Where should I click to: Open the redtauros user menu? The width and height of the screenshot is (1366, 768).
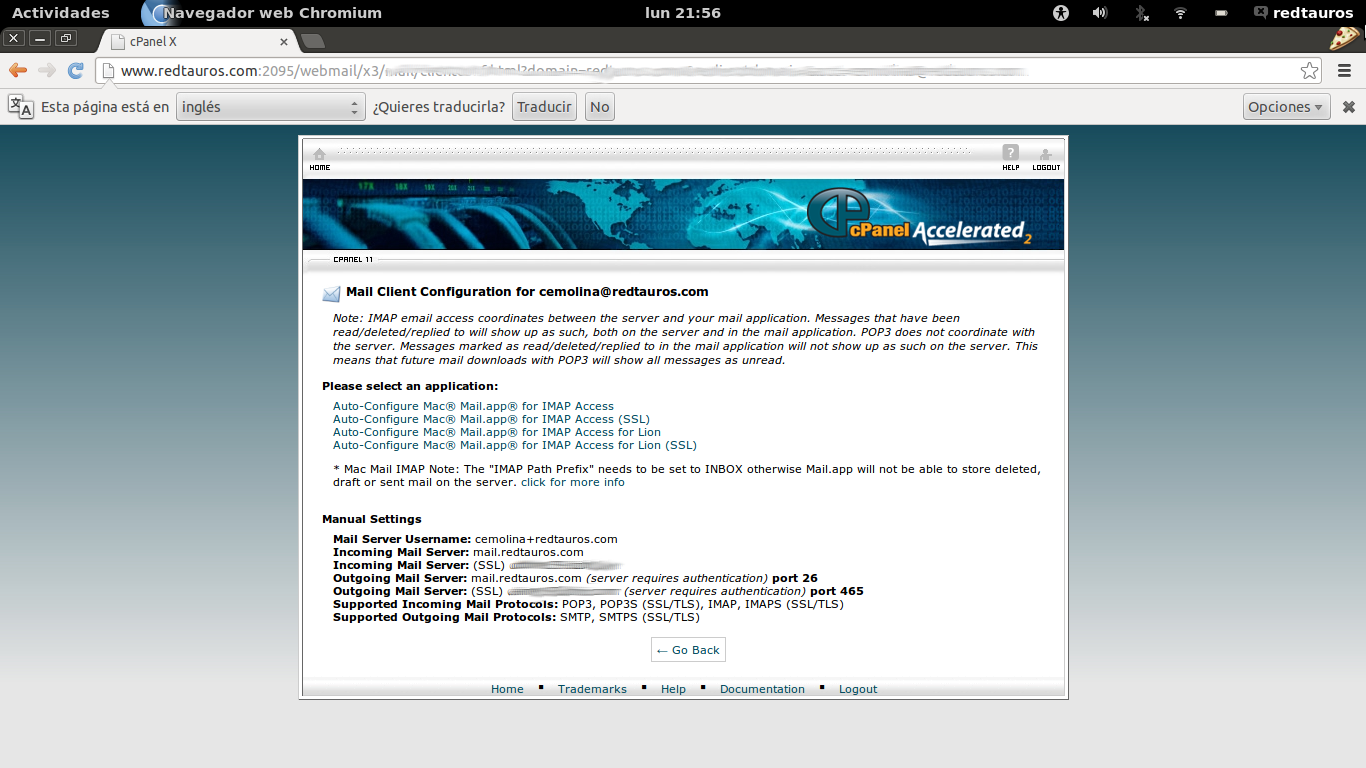(x=1306, y=13)
